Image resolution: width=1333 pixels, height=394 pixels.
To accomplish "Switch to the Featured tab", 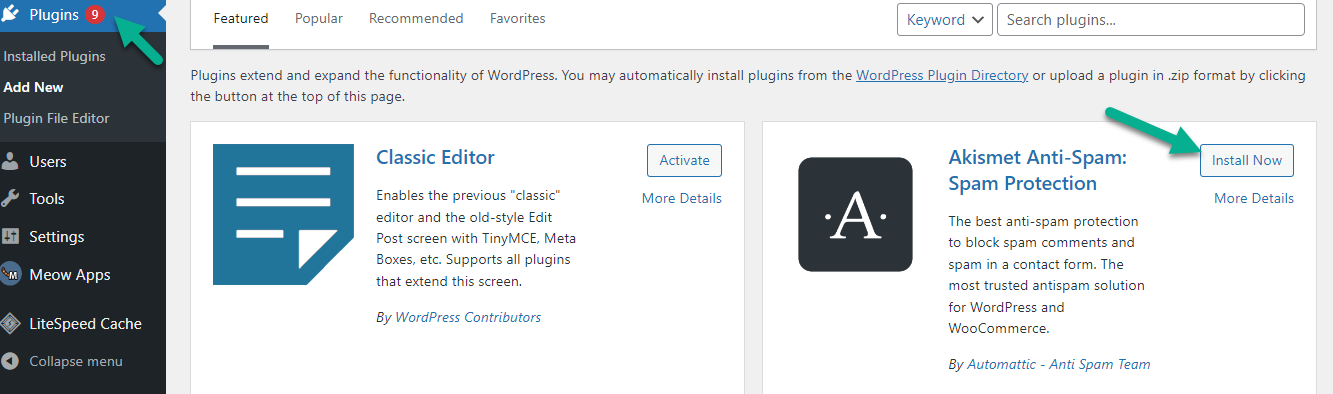I will (241, 19).
